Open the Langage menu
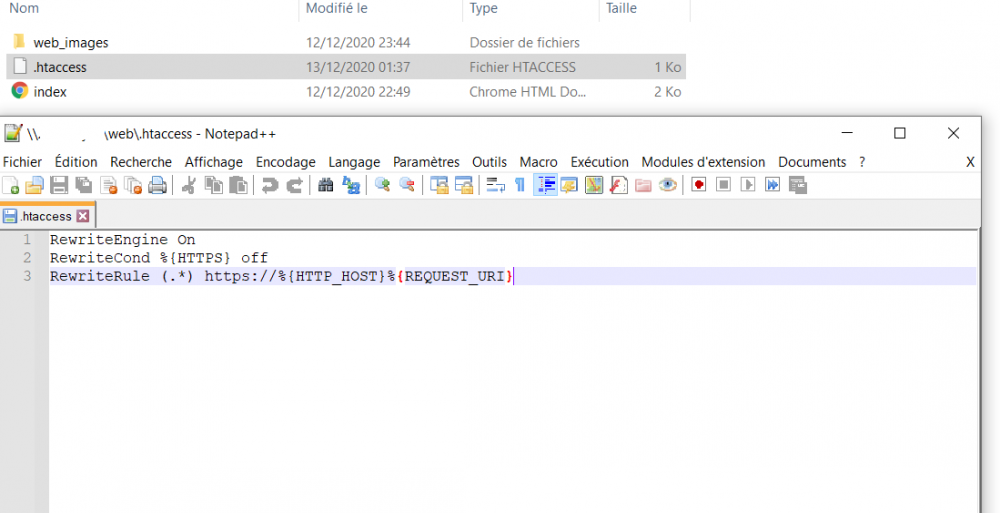1000x513 pixels. (x=354, y=162)
